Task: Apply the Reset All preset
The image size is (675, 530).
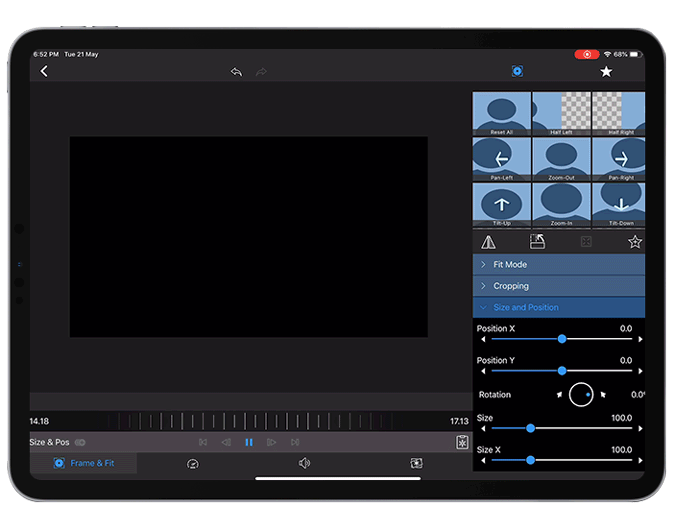Action: 502,114
